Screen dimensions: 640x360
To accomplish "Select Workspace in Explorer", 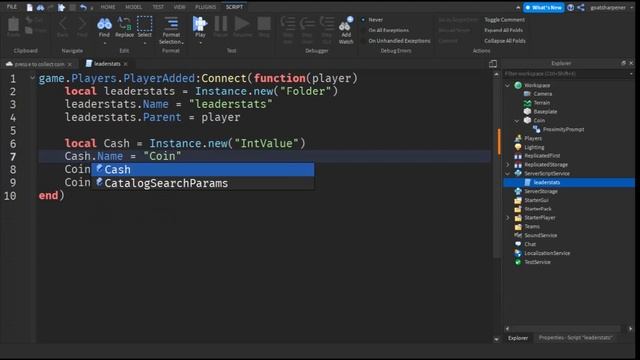I will (x=537, y=85).
